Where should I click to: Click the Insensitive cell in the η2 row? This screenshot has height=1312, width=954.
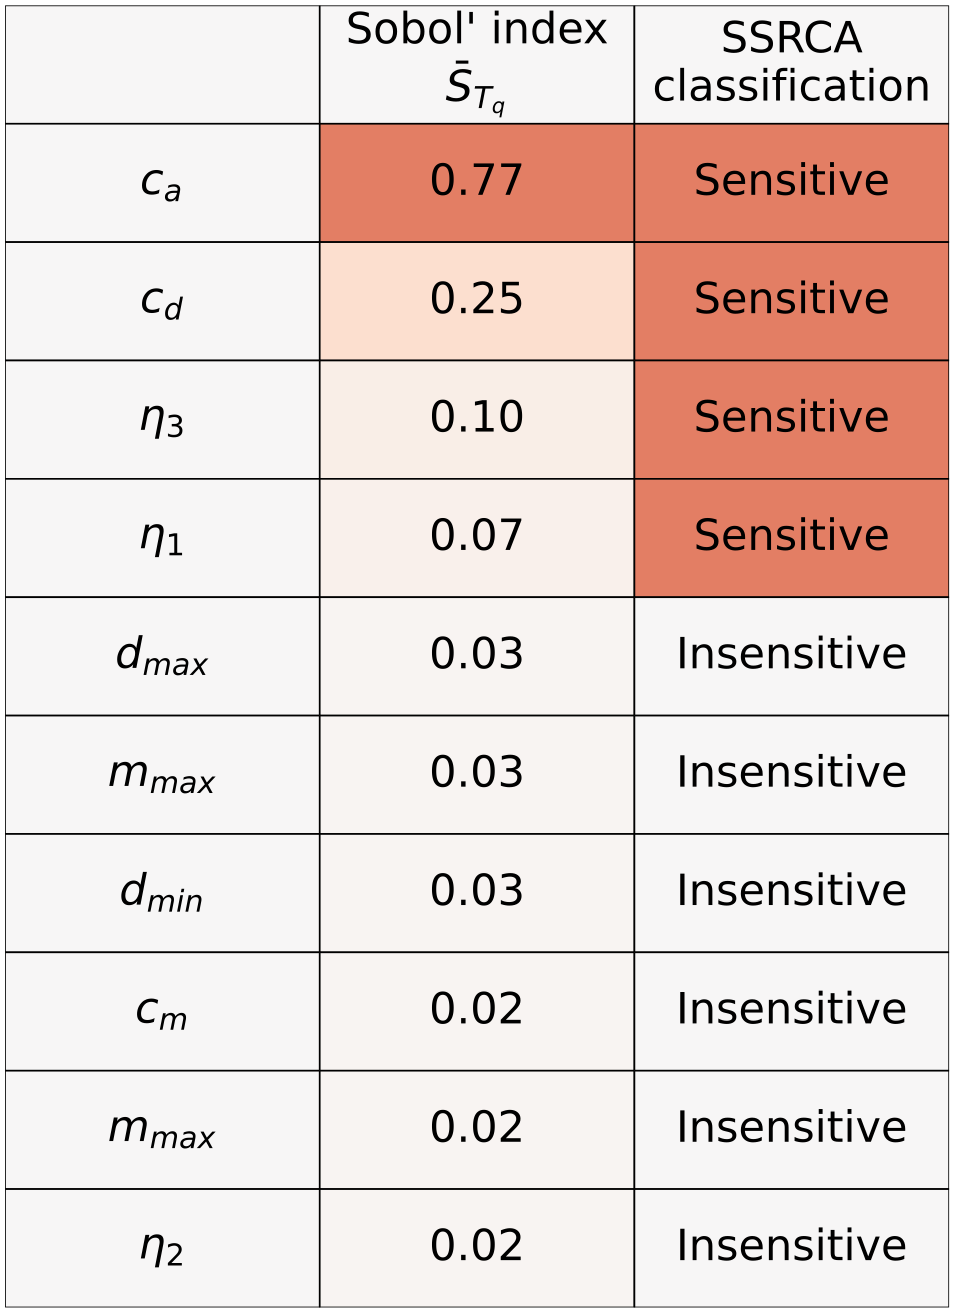point(791,1248)
